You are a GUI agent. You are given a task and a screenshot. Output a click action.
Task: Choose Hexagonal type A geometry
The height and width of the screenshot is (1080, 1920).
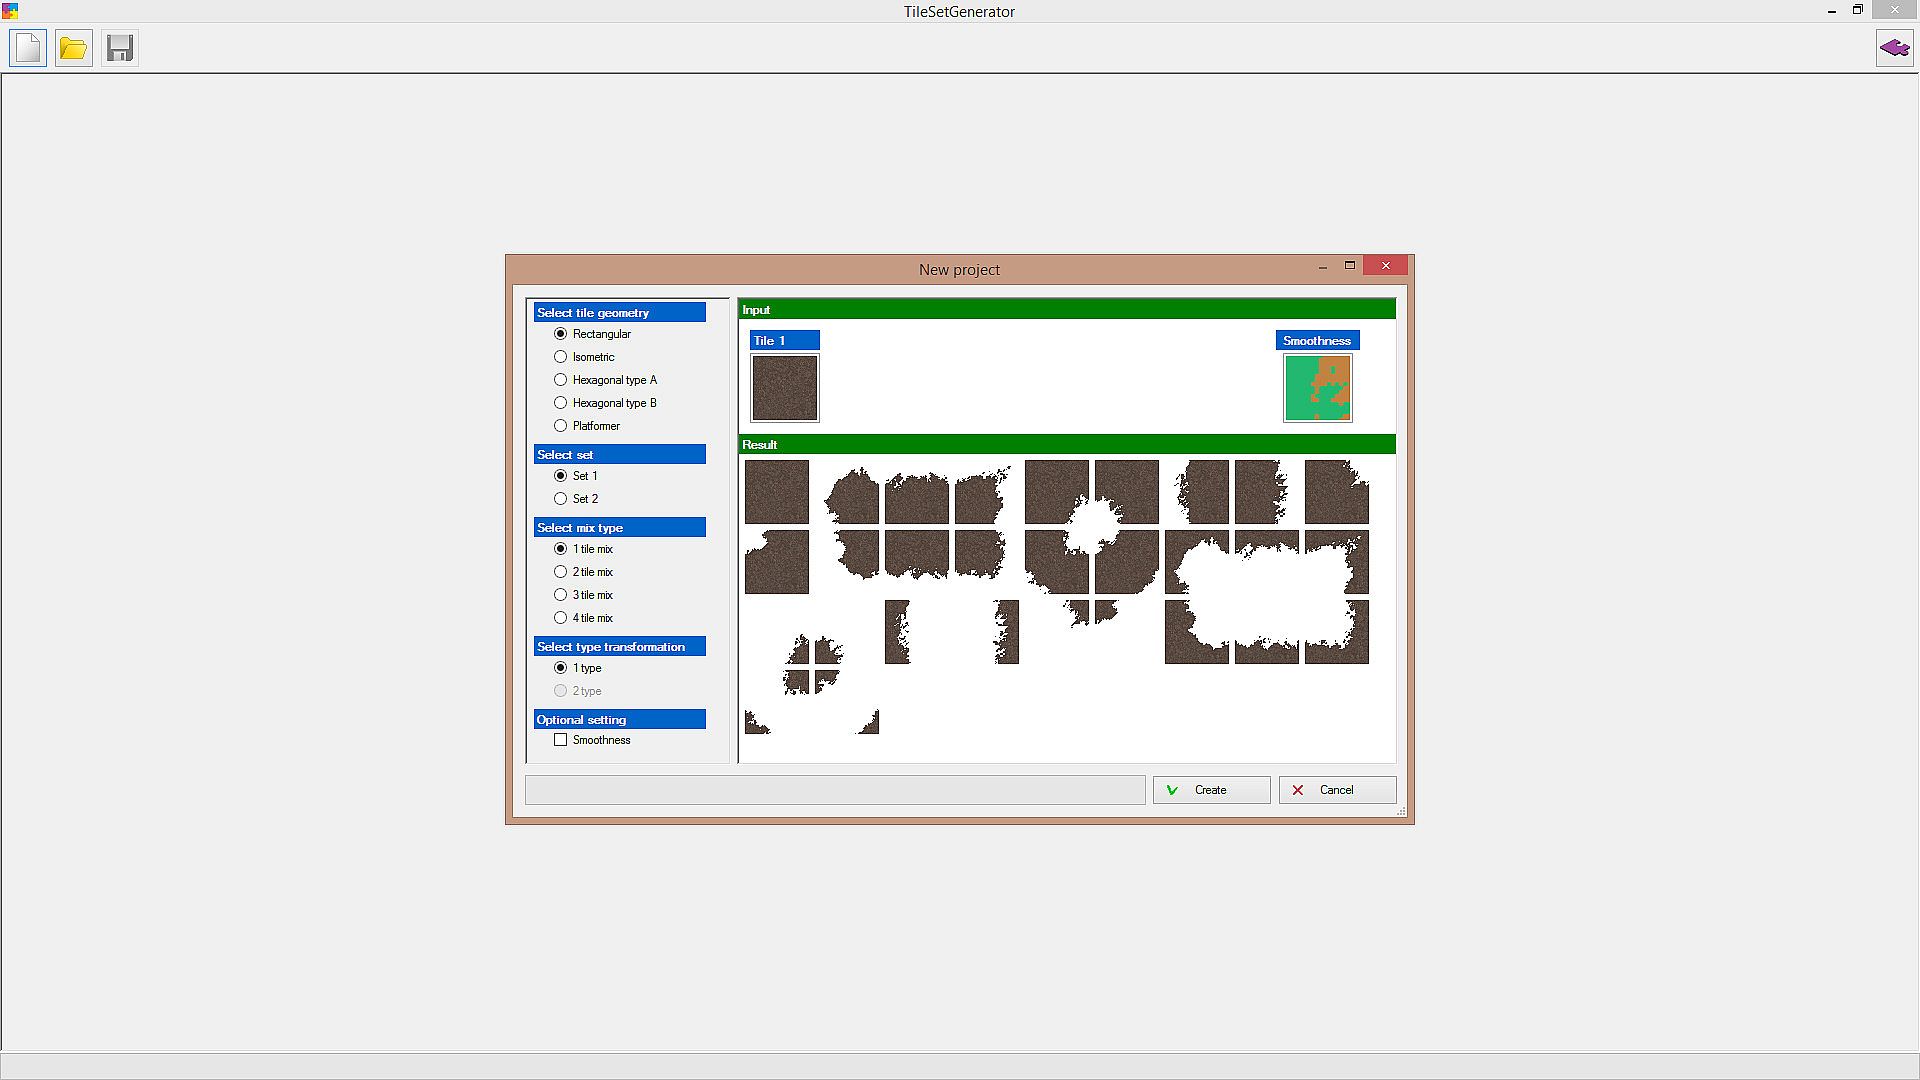point(561,380)
